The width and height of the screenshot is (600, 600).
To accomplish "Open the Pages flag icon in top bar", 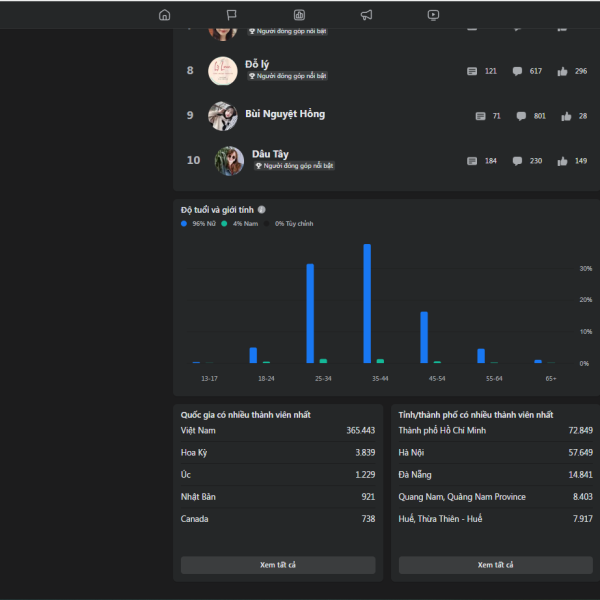I will [x=231, y=15].
